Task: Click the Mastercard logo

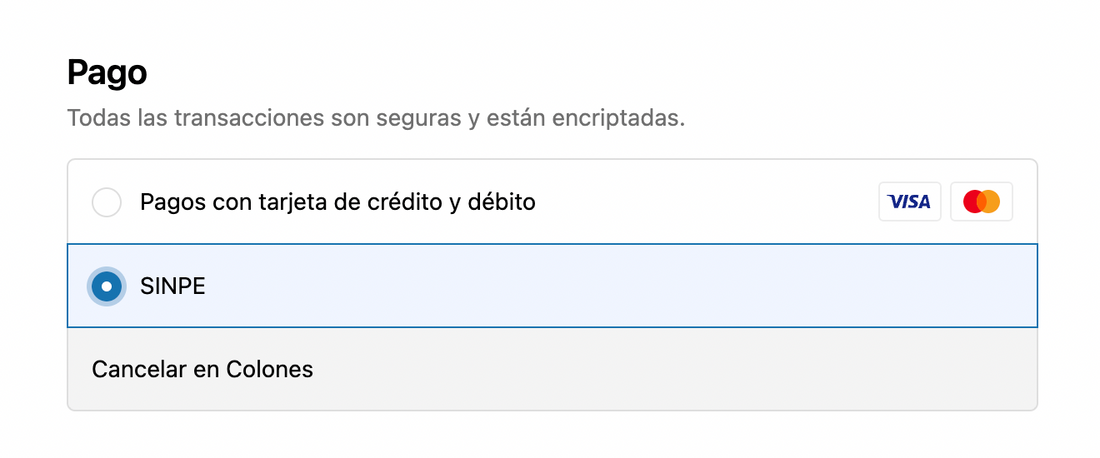Action: click(x=981, y=202)
